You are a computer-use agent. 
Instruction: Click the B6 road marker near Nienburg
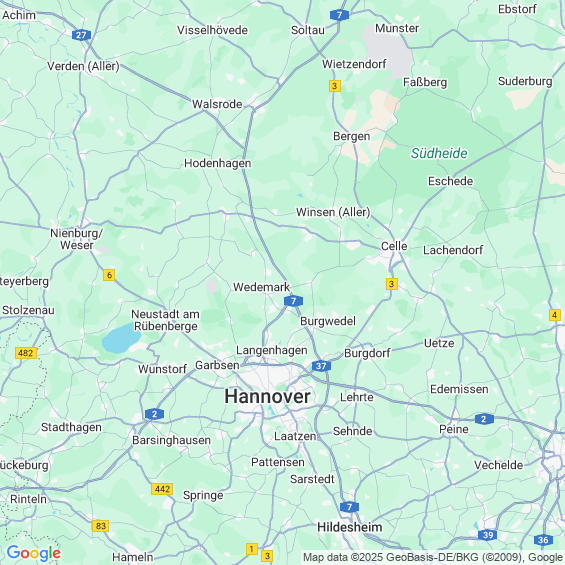point(109,275)
